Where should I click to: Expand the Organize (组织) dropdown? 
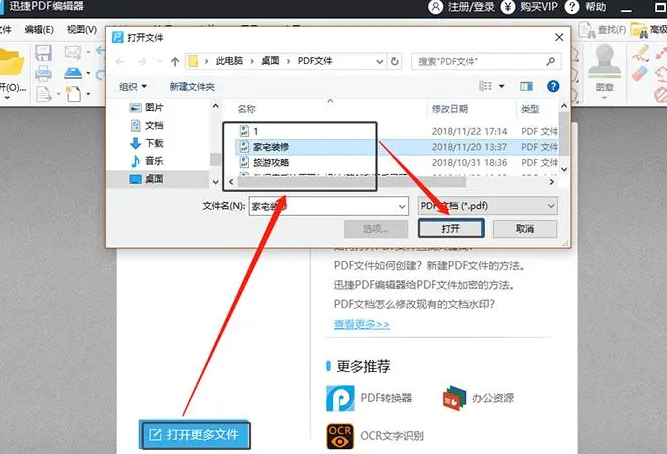(133, 86)
